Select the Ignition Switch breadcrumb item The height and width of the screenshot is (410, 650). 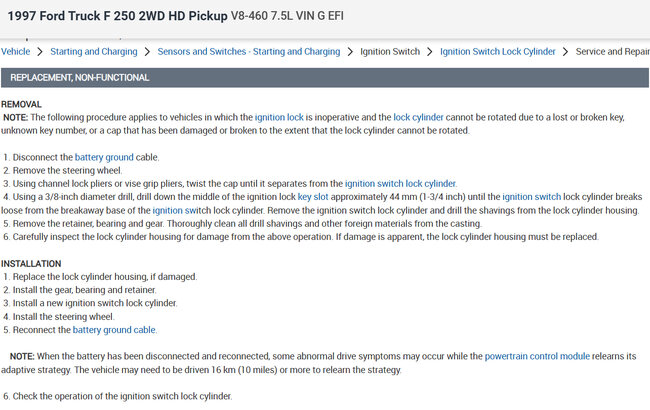[390, 51]
